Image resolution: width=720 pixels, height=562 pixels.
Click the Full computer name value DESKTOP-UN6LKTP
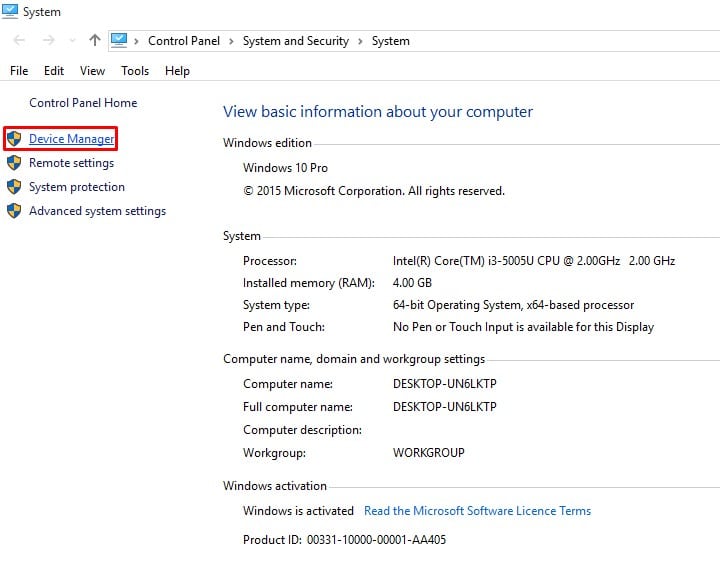click(x=444, y=406)
